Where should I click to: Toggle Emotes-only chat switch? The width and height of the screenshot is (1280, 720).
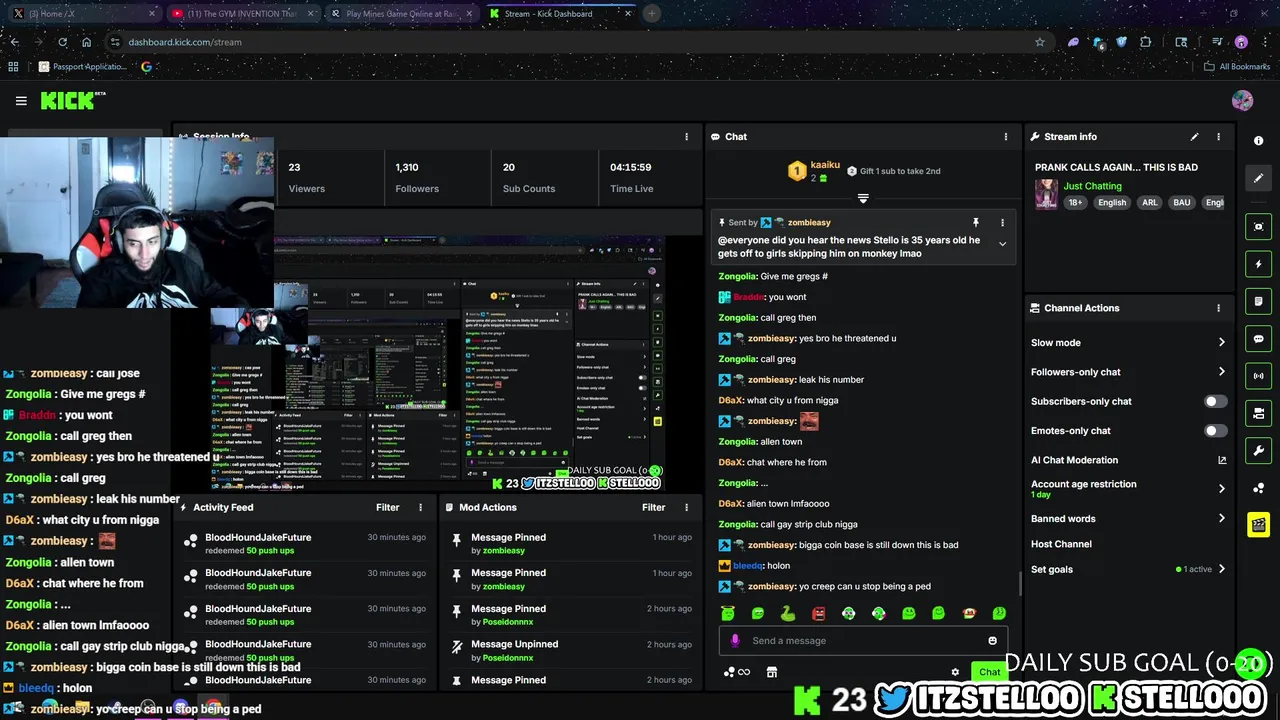[1215, 431]
